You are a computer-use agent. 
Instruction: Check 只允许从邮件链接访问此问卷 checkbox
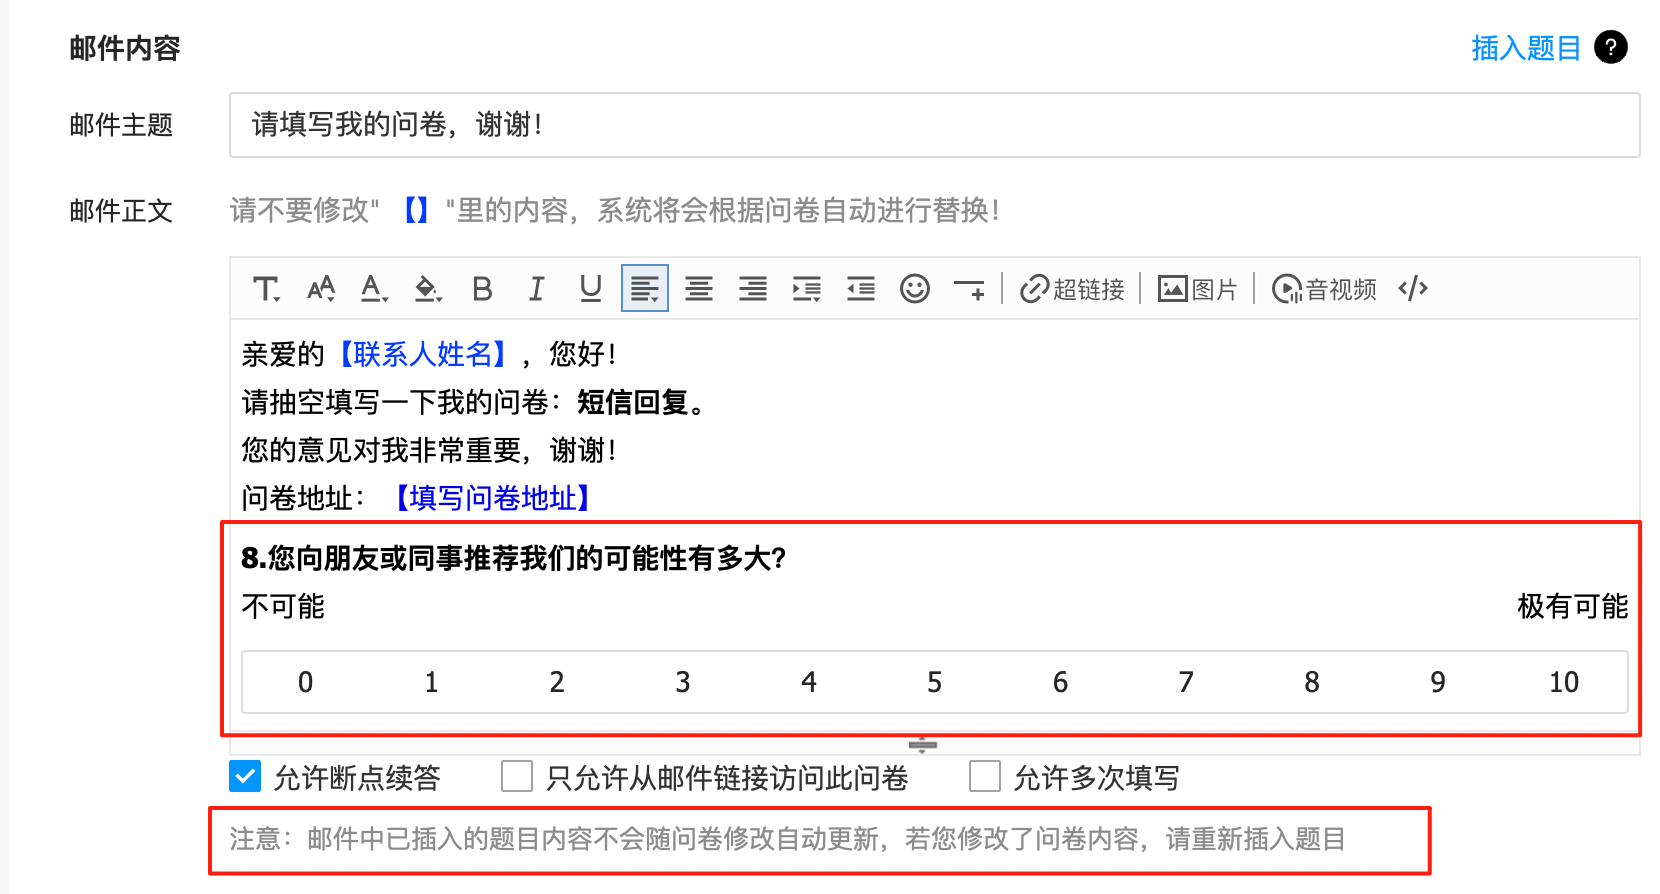(x=517, y=776)
